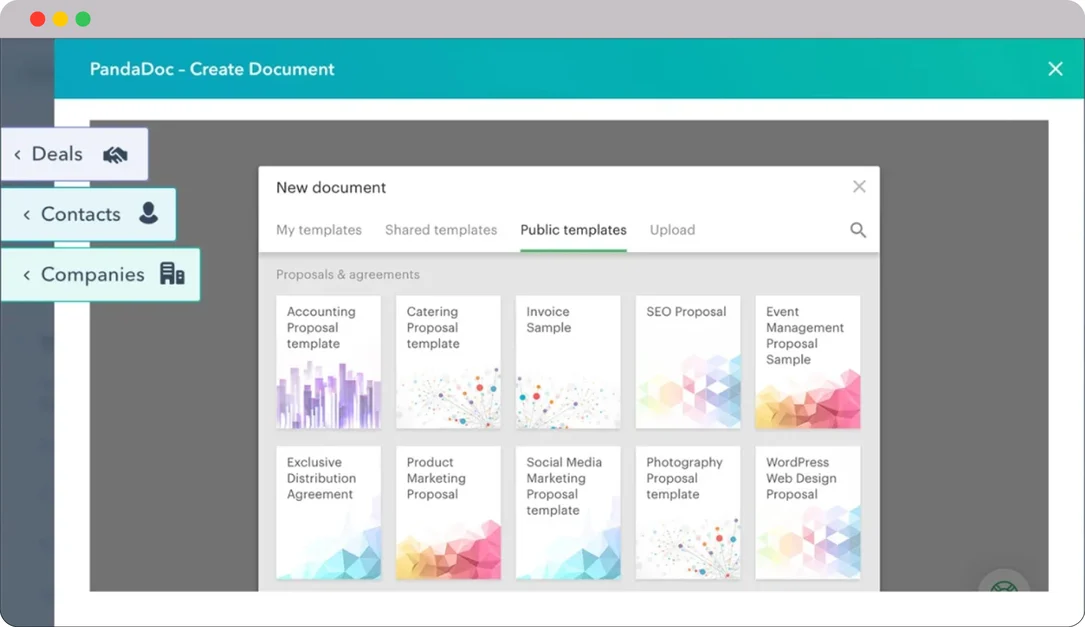Click the Contacts person icon
1085x627 pixels.
pos(148,213)
